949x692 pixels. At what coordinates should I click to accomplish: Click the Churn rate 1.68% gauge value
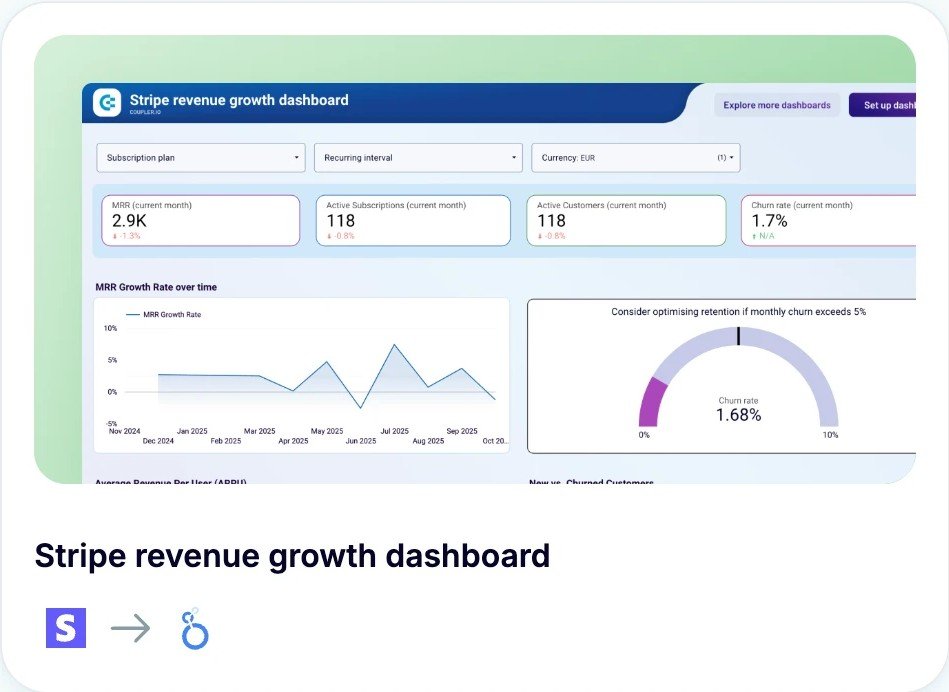coord(738,414)
